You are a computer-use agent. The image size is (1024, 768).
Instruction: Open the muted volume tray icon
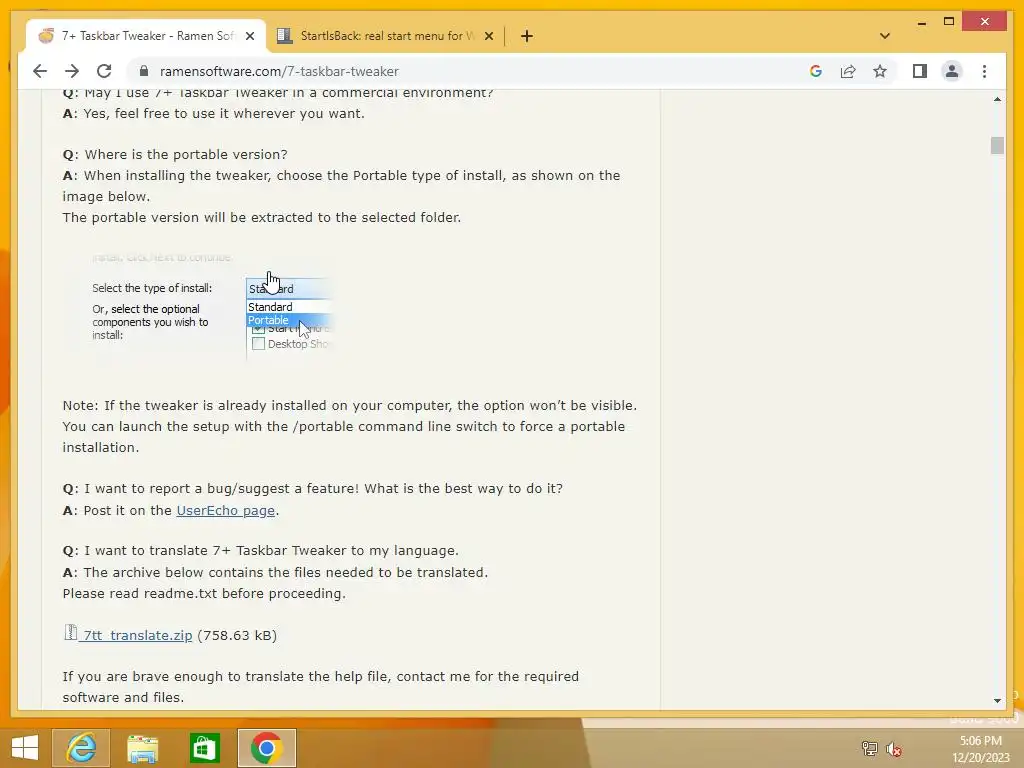[894, 749]
